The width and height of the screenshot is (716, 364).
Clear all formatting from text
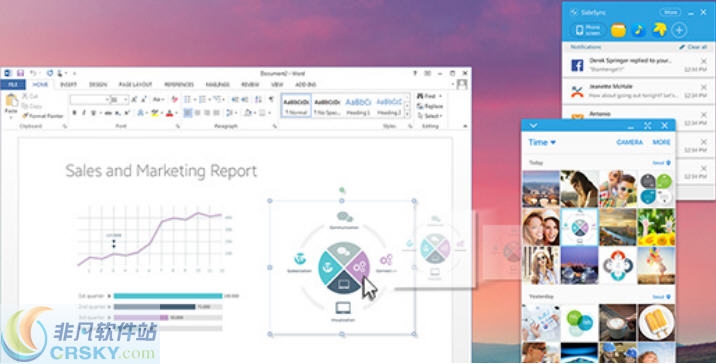coord(174,100)
